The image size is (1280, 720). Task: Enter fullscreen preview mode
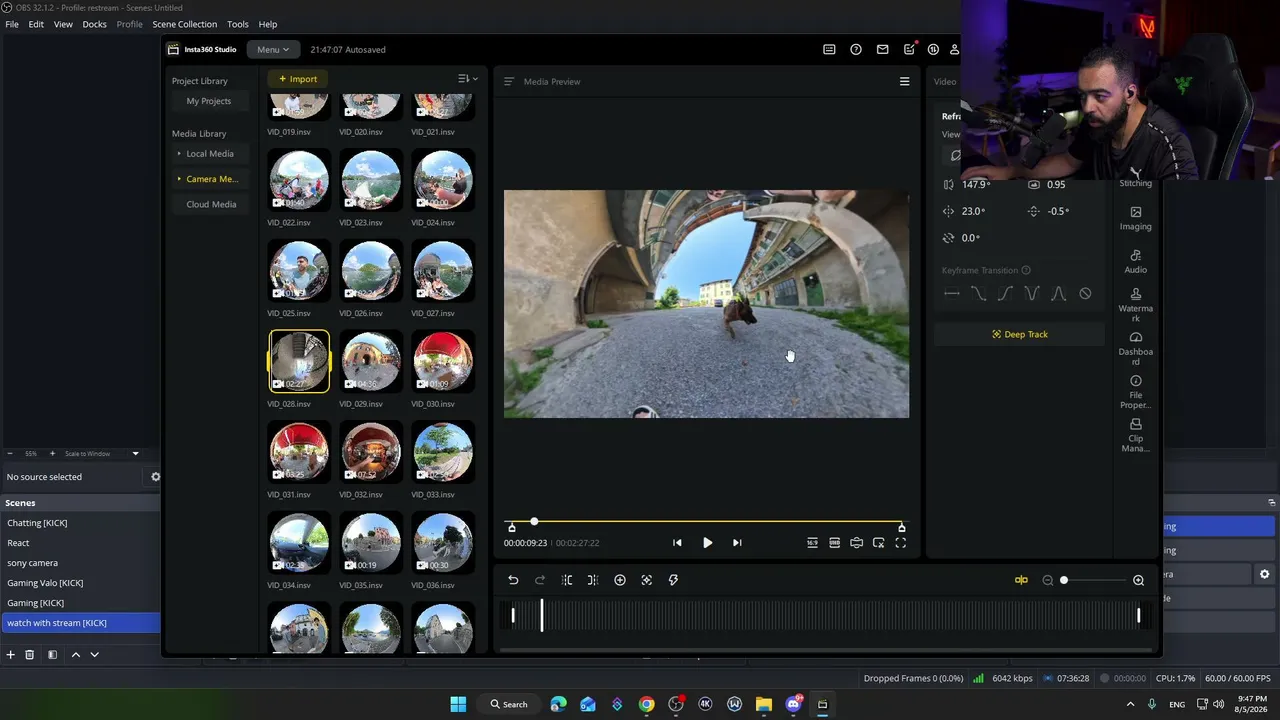[900, 543]
